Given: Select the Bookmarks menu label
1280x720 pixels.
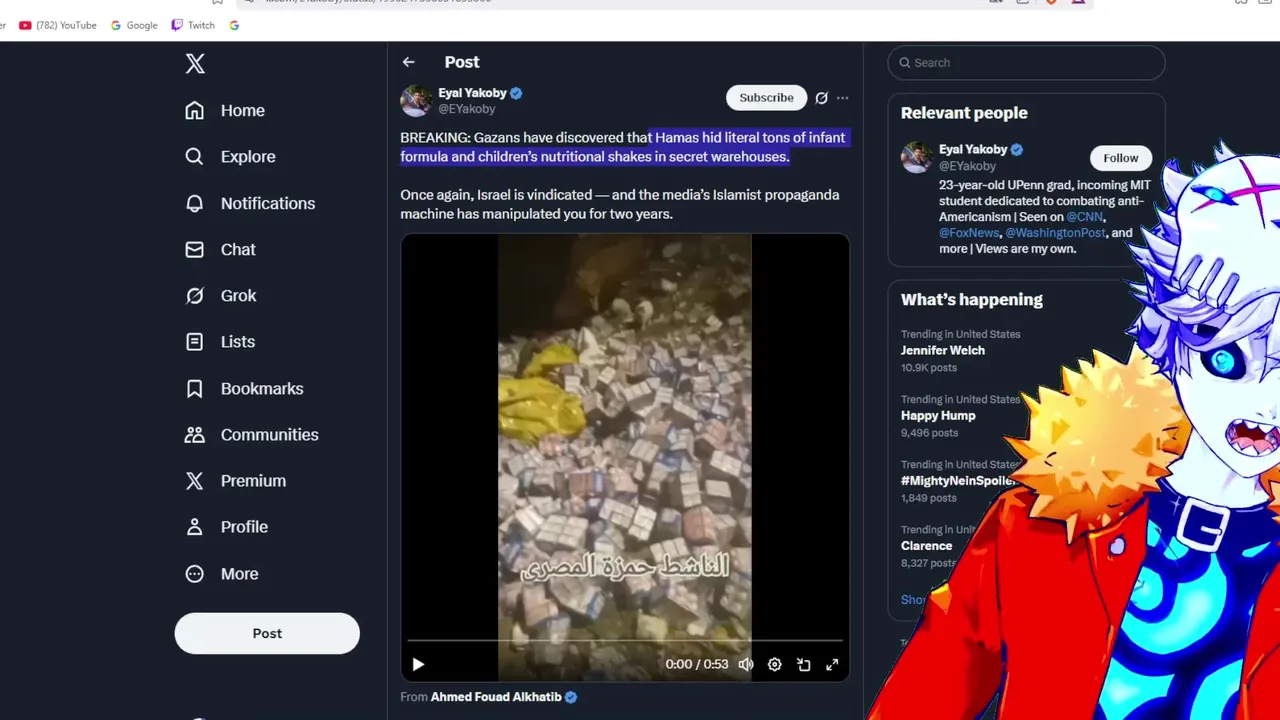Looking at the screenshot, I should tap(262, 388).
